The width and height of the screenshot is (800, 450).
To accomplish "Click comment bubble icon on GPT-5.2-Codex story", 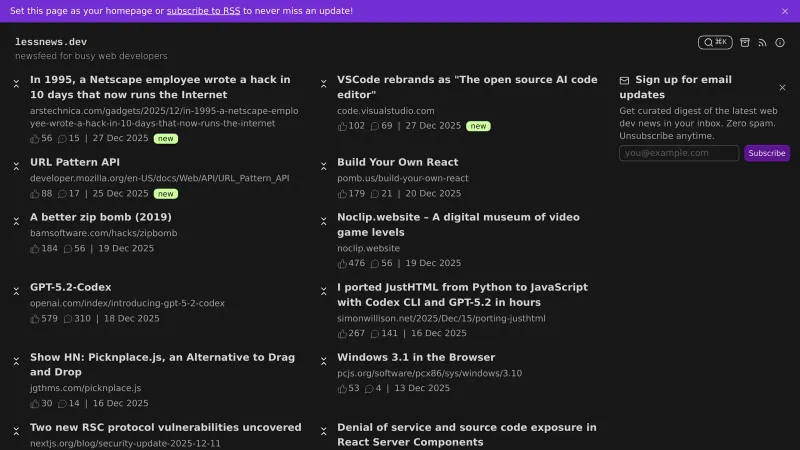I will coord(68,319).
